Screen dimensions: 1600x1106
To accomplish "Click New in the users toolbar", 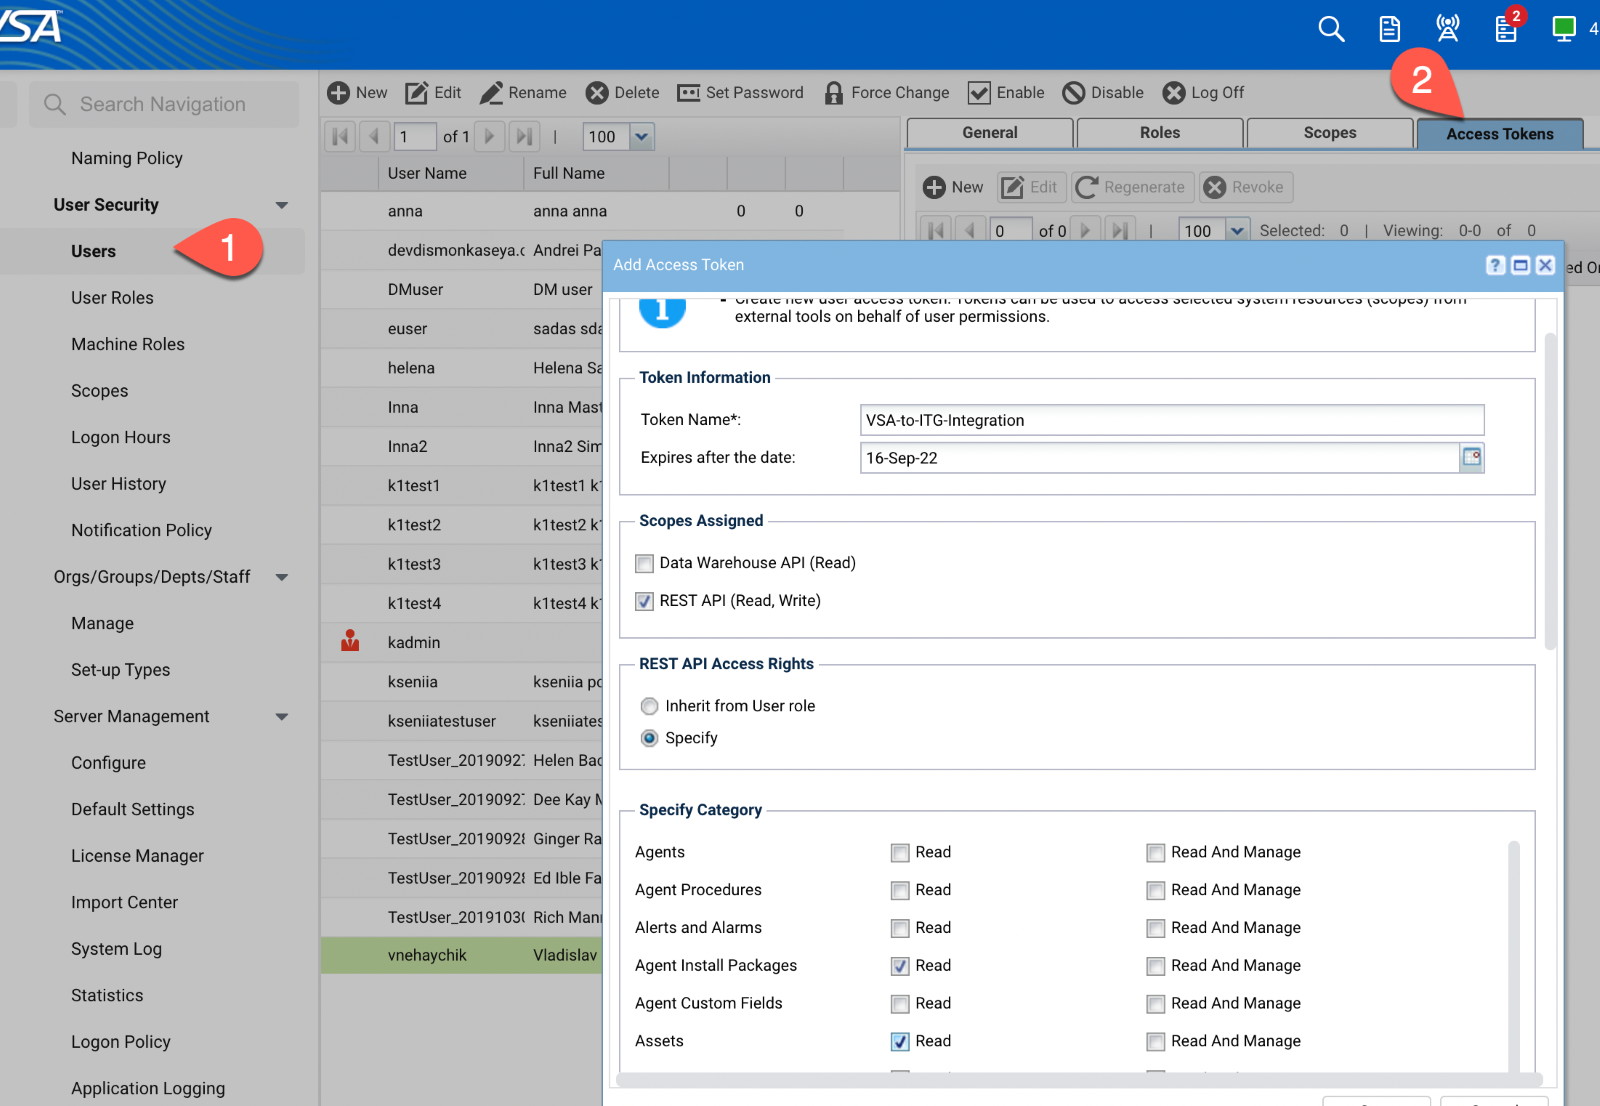I will click(357, 93).
